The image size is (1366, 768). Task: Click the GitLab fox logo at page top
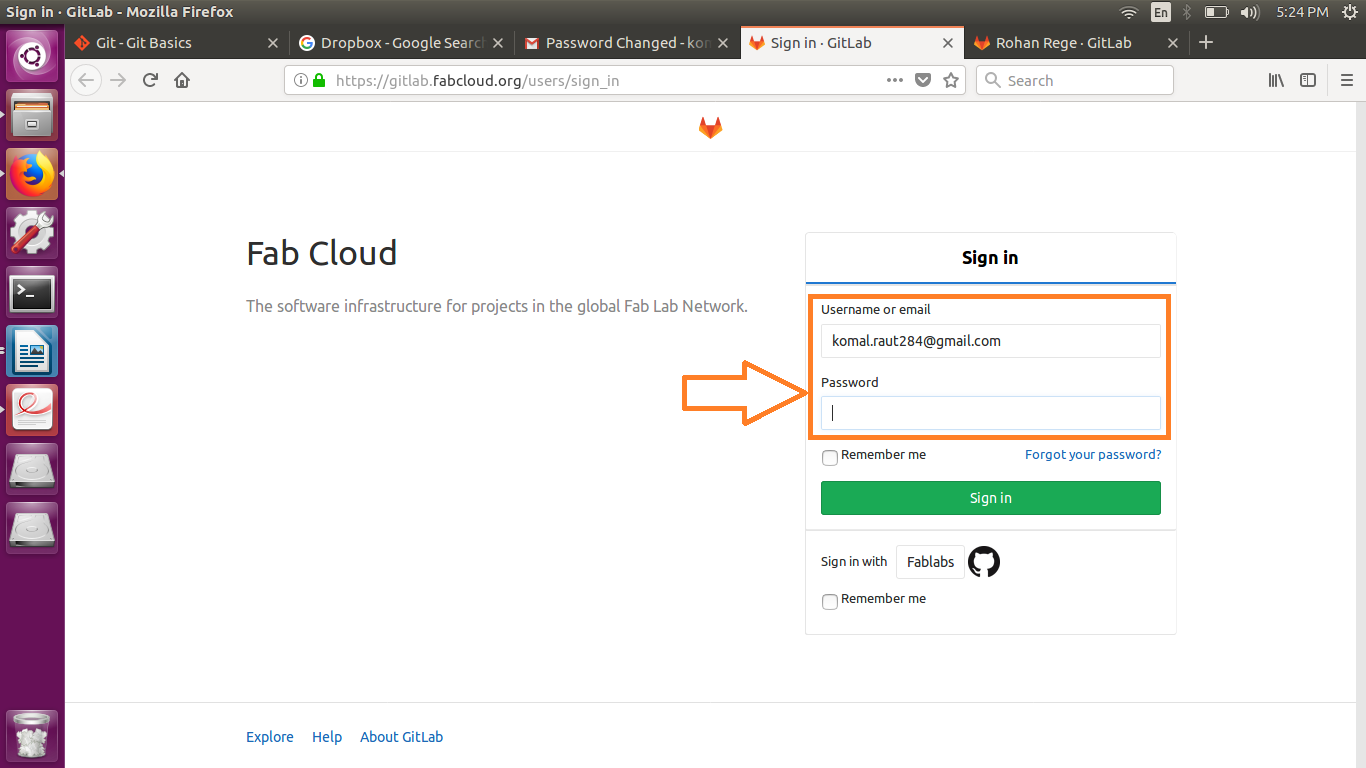tap(710, 127)
